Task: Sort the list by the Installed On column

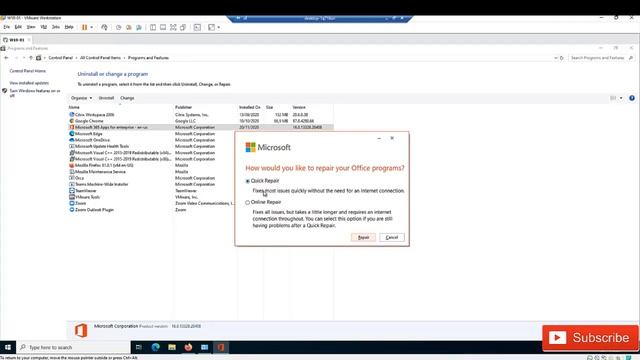Action: [249, 107]
